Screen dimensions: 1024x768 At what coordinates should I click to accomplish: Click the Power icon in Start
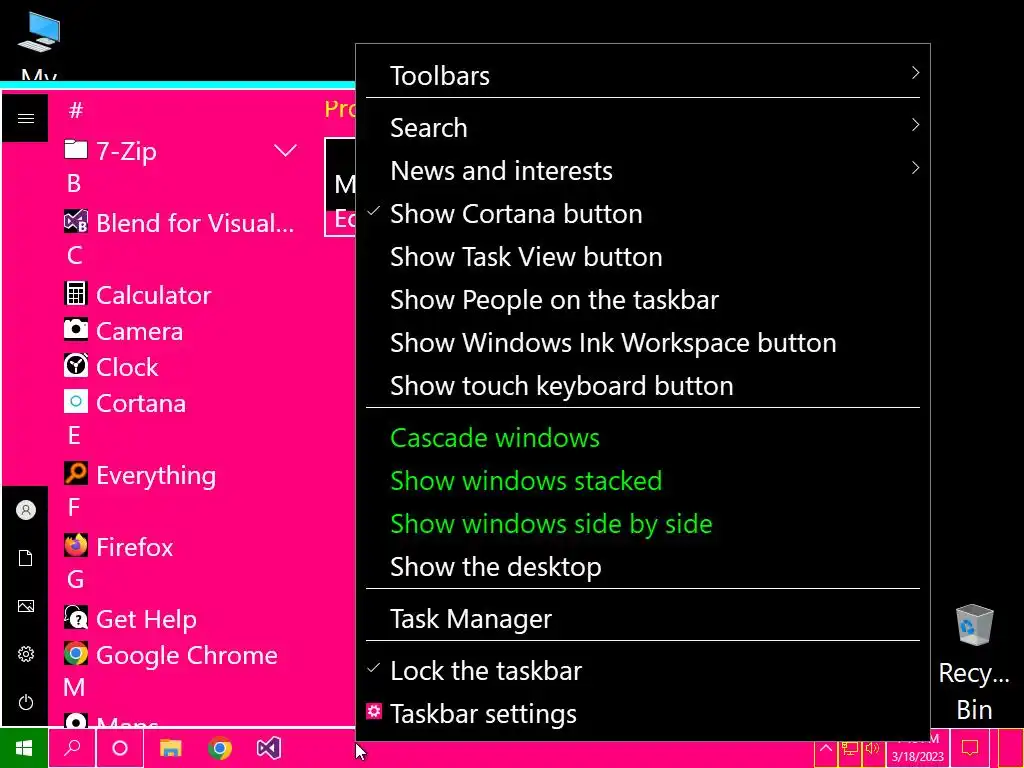pyautogui.click(x=25, y=702)
